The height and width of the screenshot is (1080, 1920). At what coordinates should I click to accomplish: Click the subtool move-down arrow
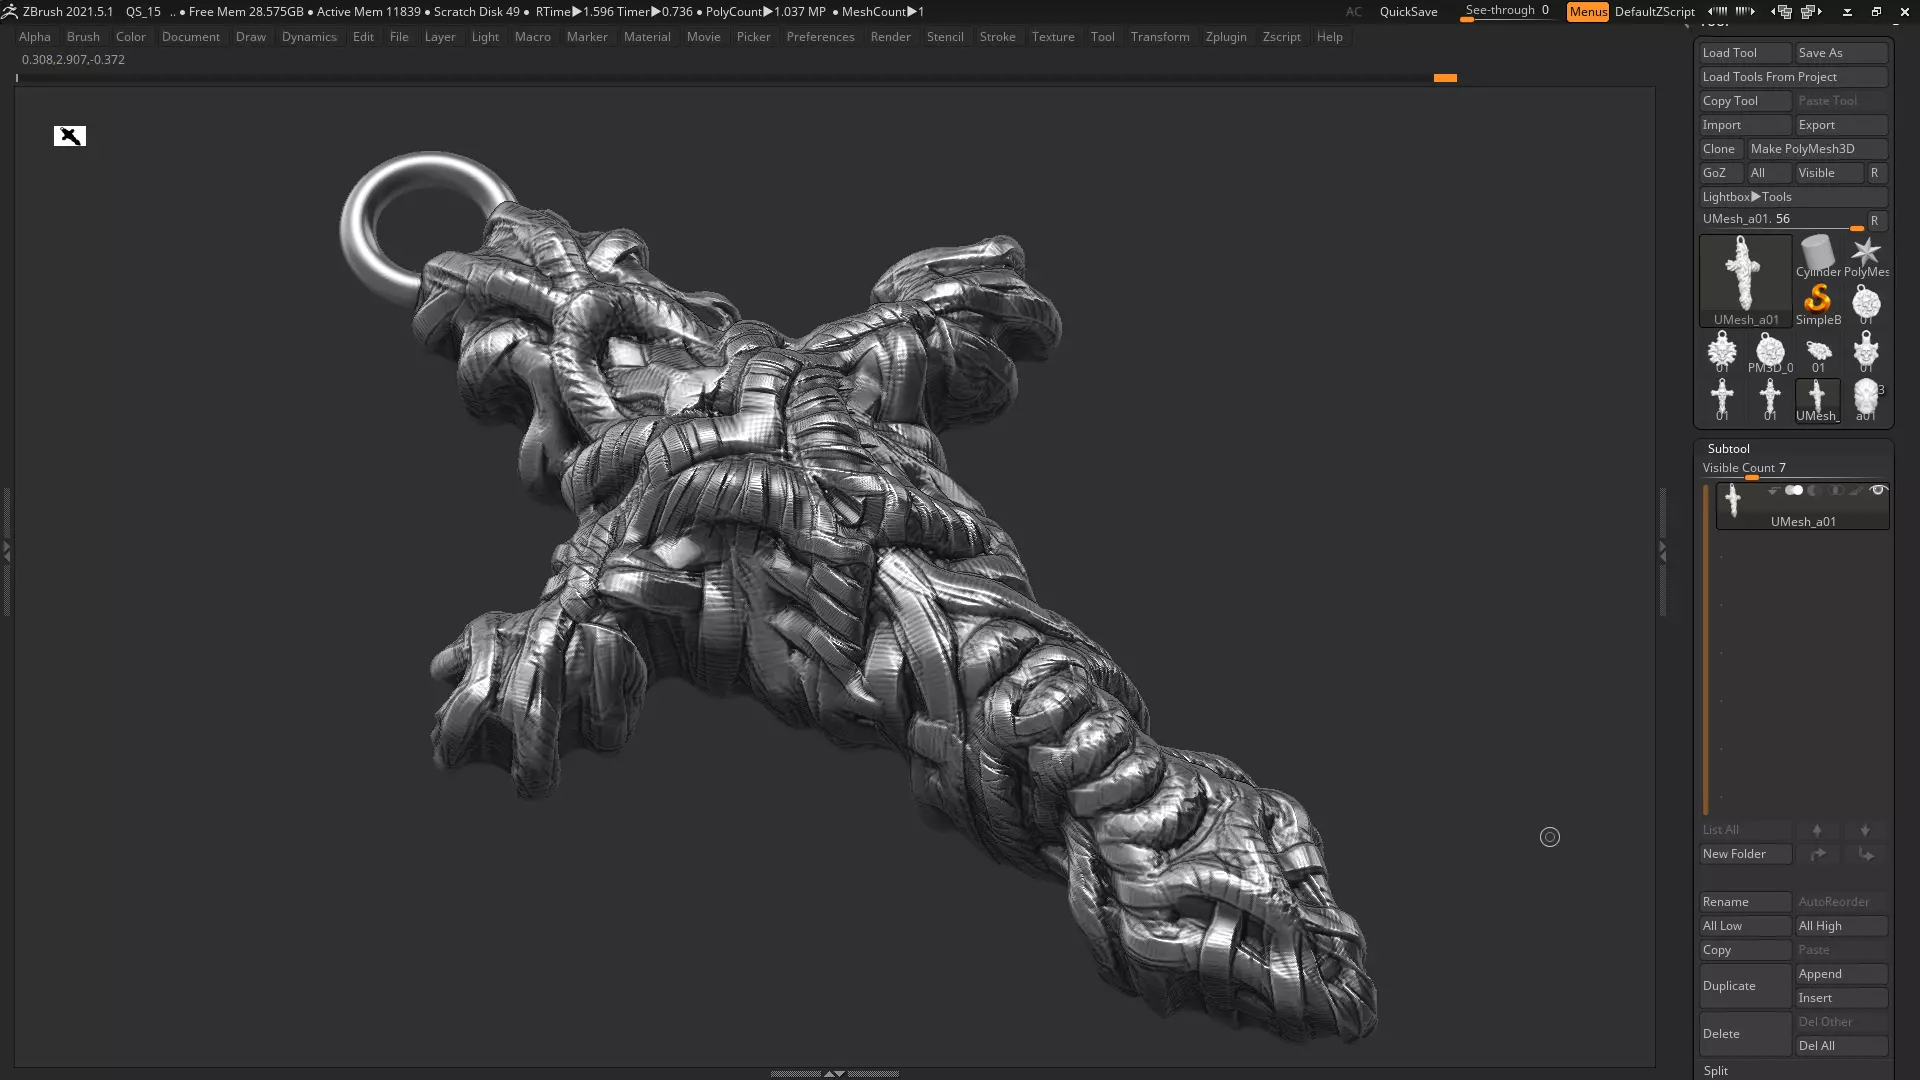pyautogui.click(x=1865, y=830)
